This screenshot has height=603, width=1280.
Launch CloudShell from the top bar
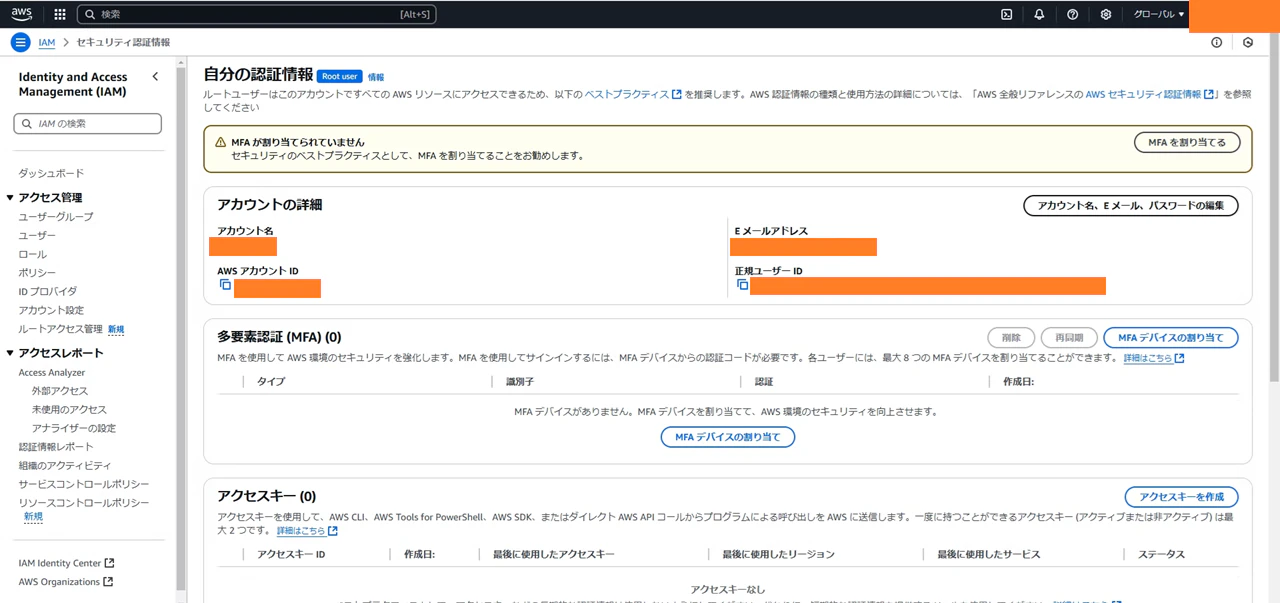tap(1007, 15)
